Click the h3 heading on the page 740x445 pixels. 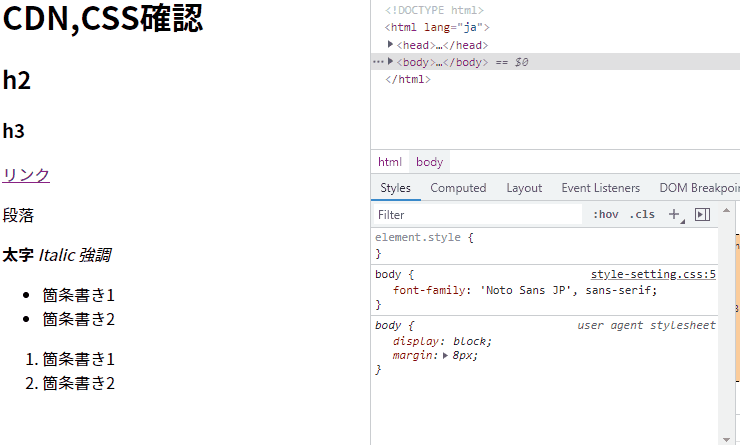point(13,131)
